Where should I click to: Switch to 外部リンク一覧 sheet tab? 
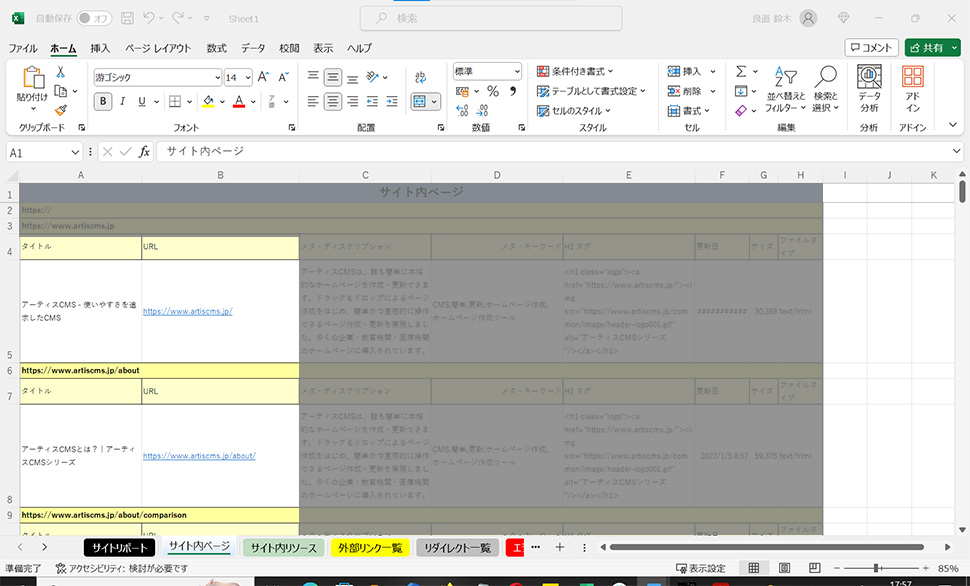pos(370,548)
